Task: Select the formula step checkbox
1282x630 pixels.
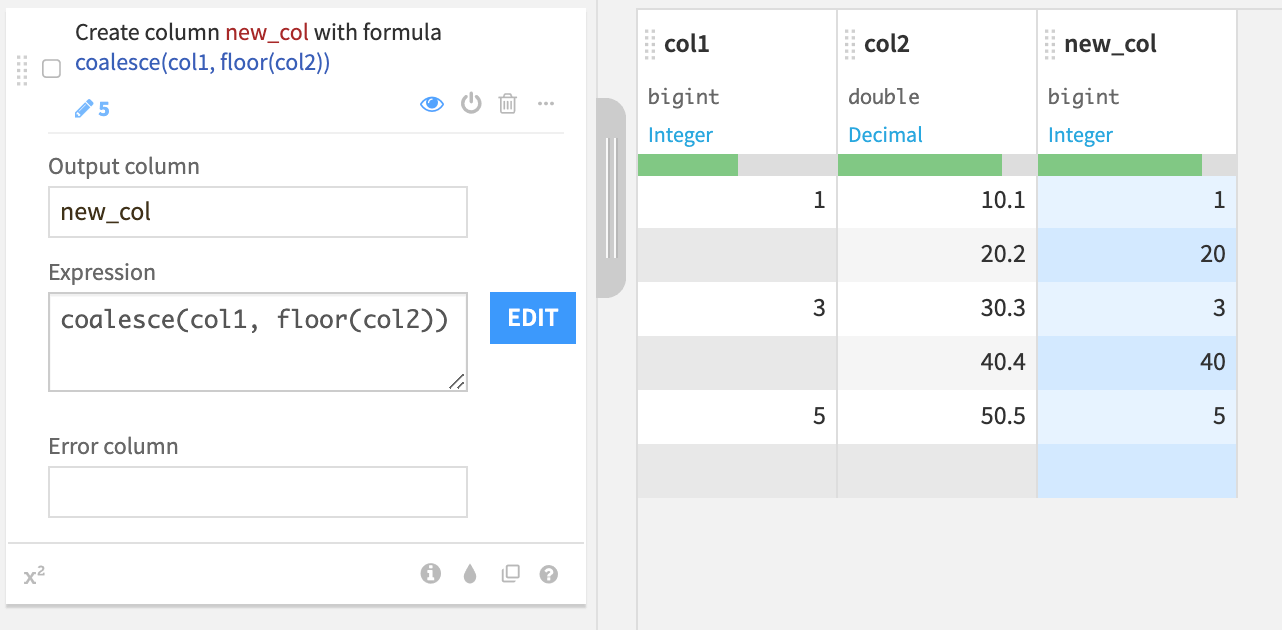Action: click(x=52, y=69)
